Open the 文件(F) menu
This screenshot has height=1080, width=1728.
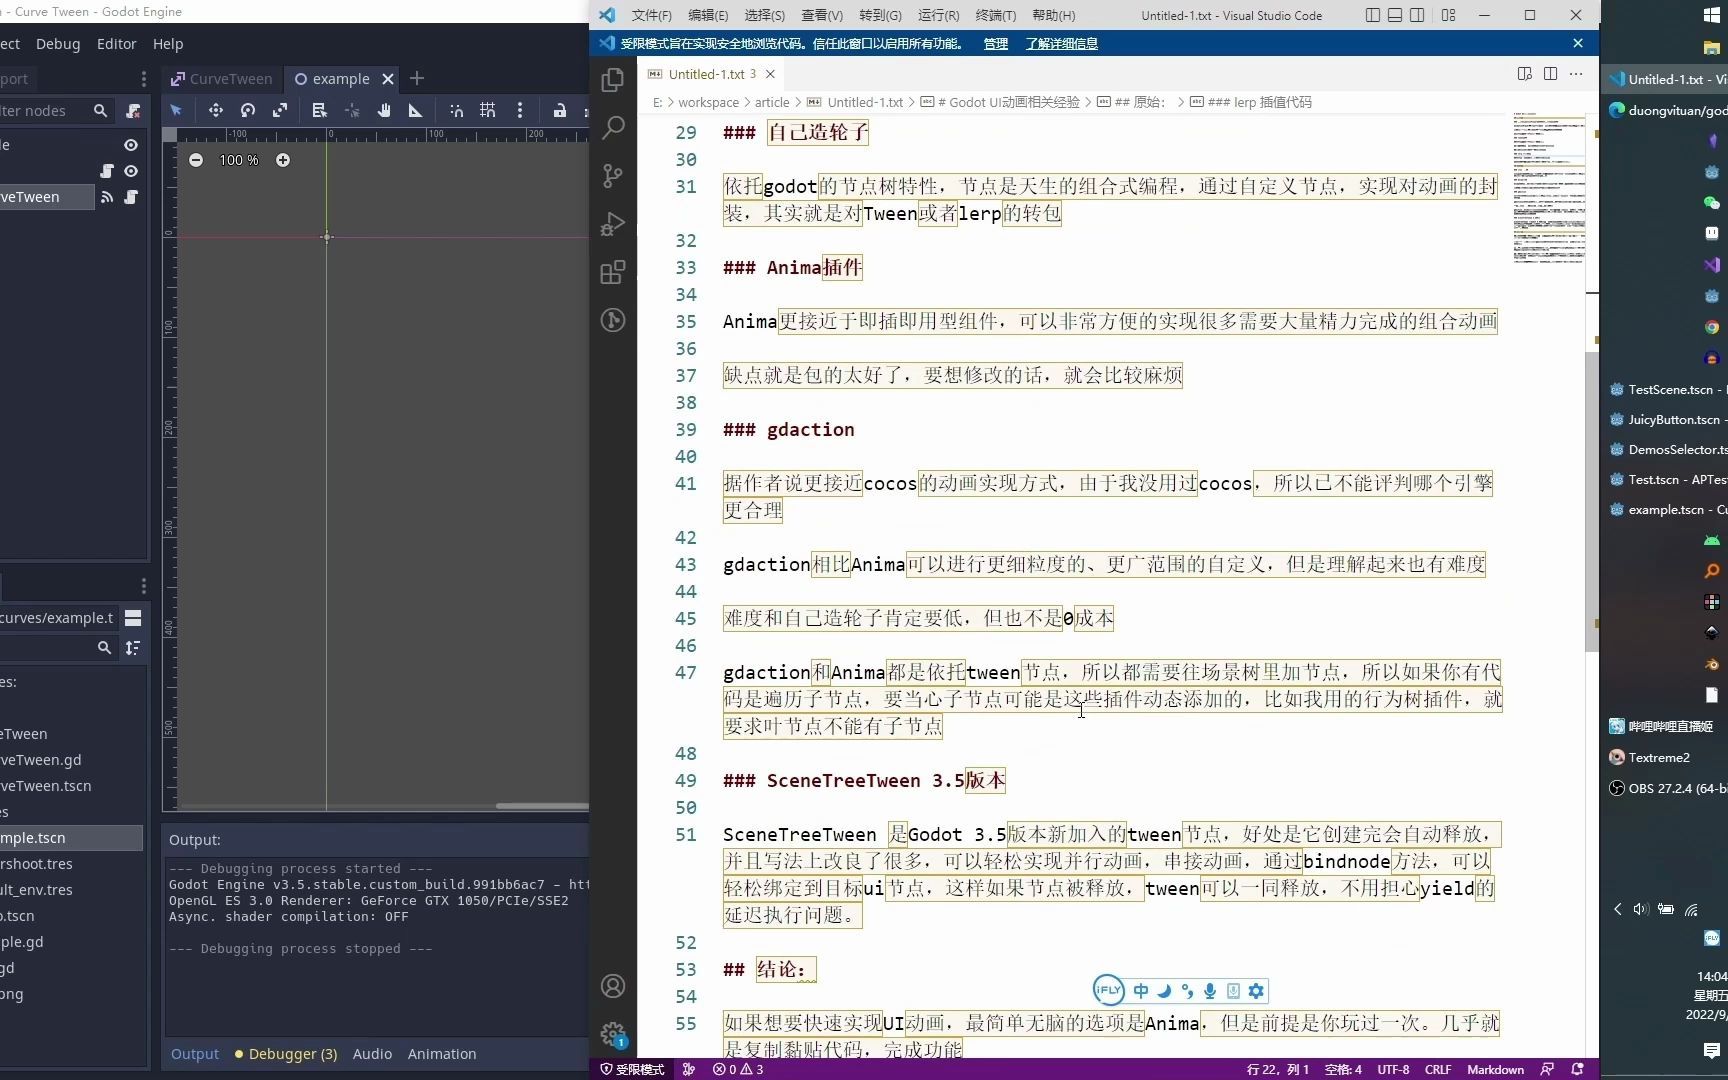pos(651,15)
